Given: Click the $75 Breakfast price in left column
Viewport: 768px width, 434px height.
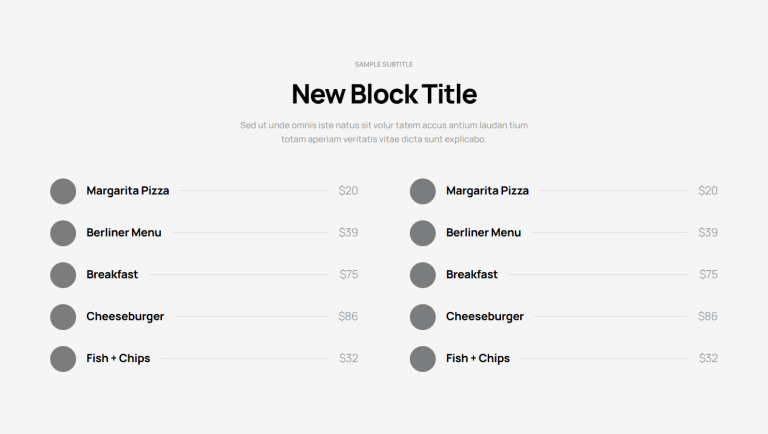Looking at the screenshot, I should [348, 275].
